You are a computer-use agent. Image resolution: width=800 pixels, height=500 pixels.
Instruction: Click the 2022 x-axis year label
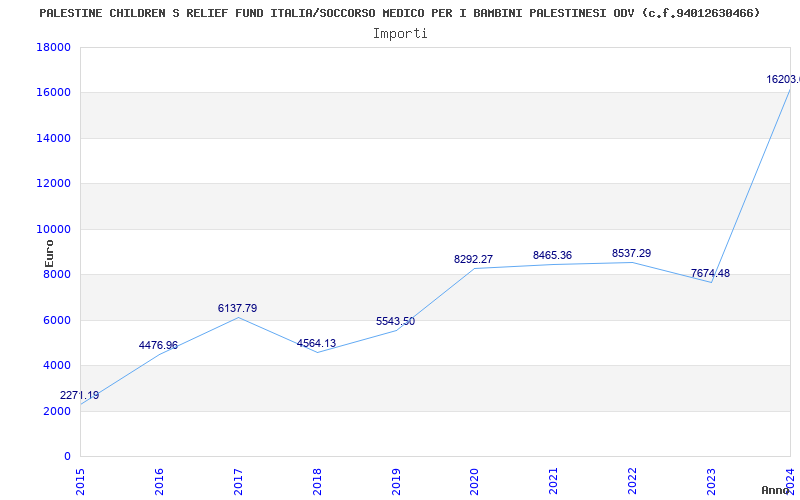point(633,482)
